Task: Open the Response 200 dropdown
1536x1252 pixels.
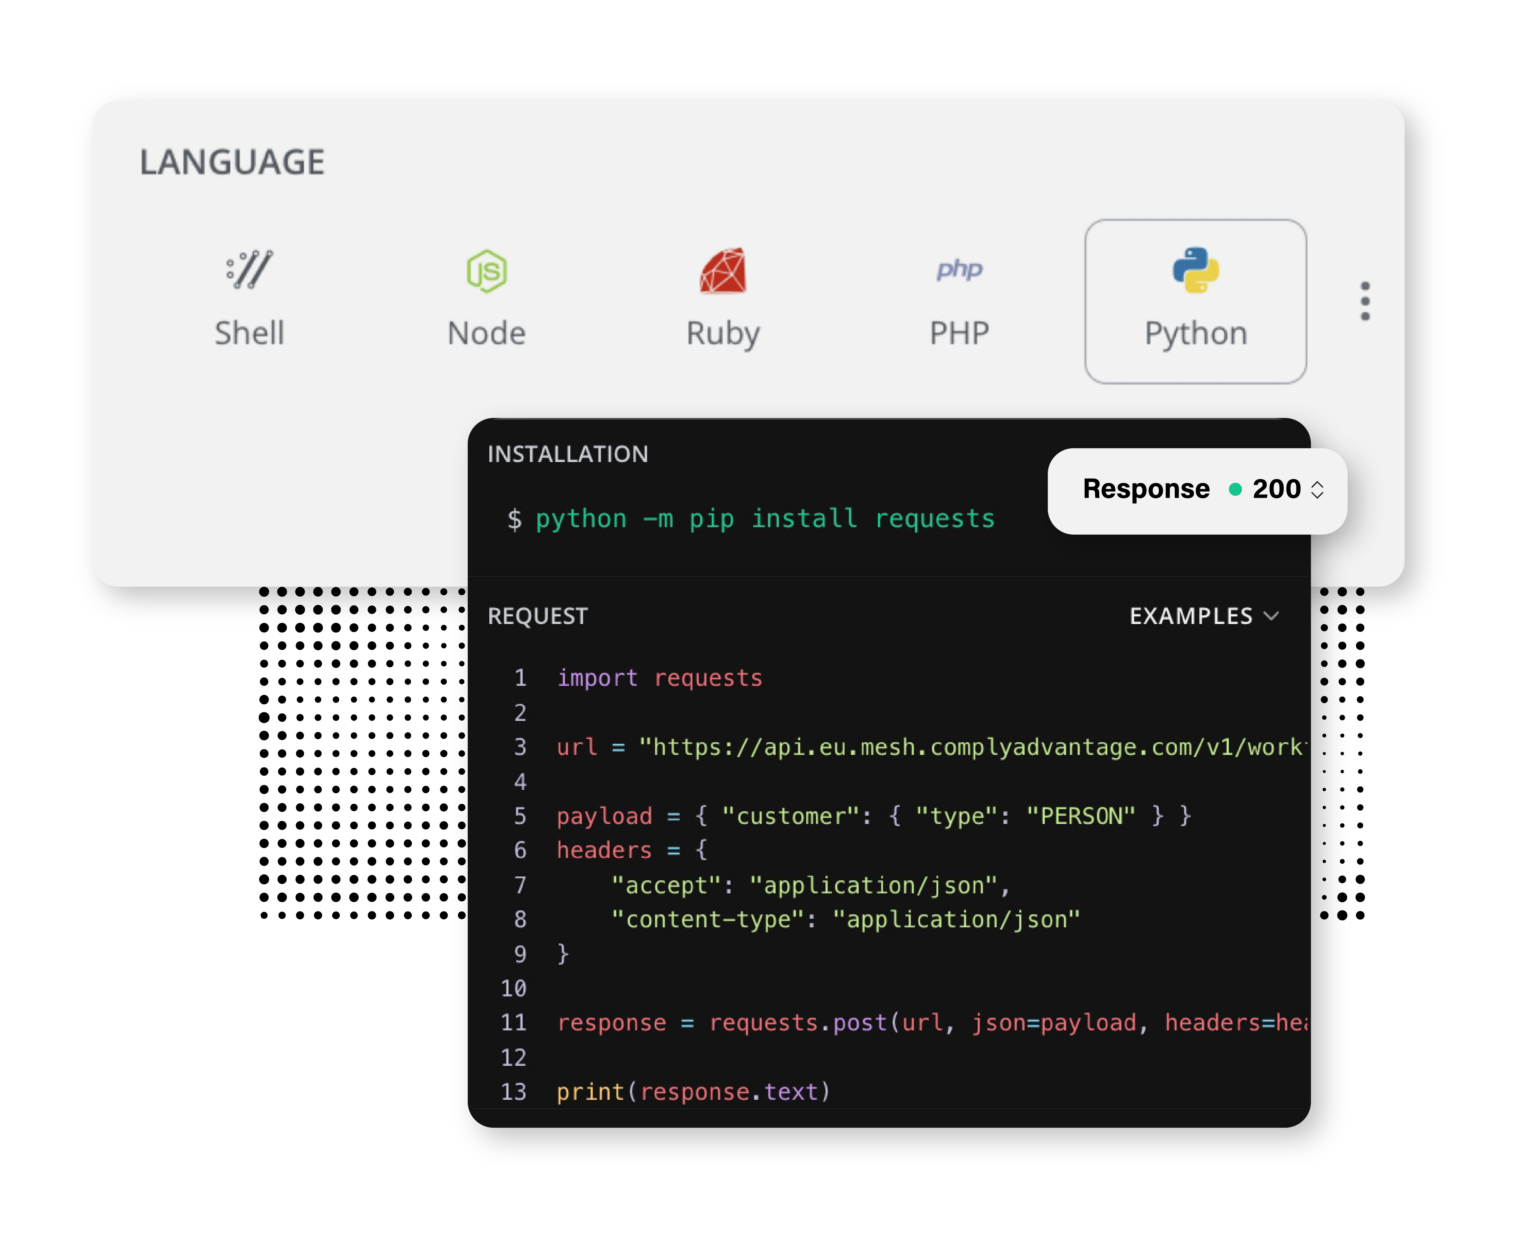Action: 1196,490
